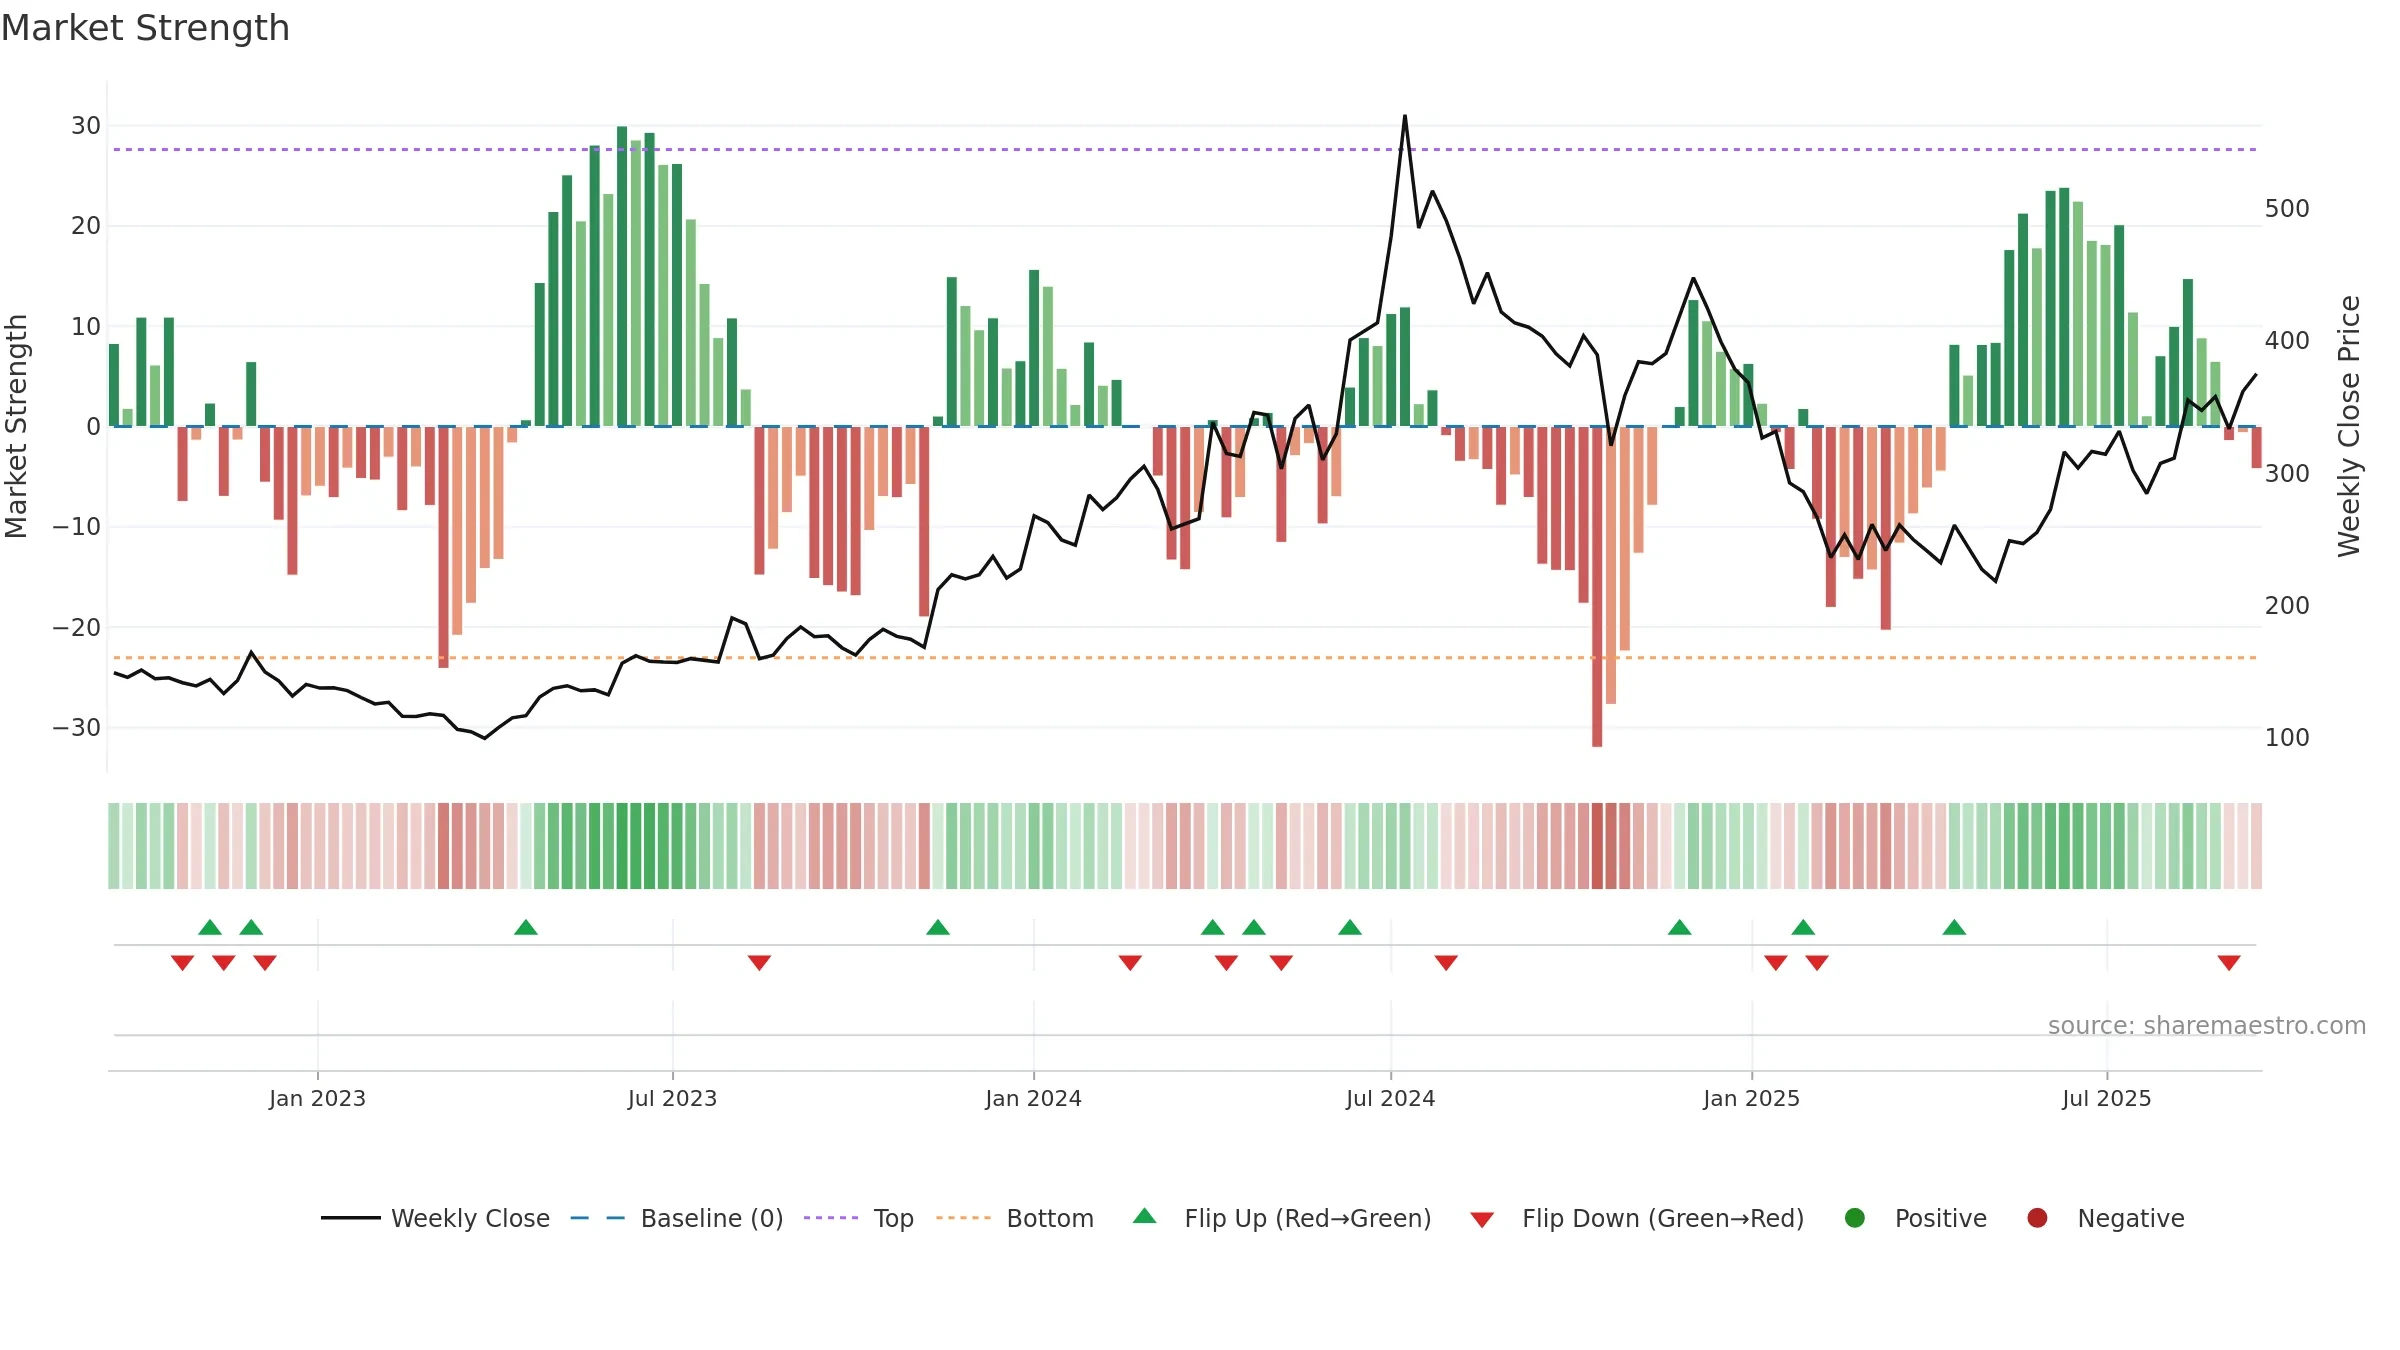Click the Market Strength chart title

pyautogui.click(x=145, y=28)
